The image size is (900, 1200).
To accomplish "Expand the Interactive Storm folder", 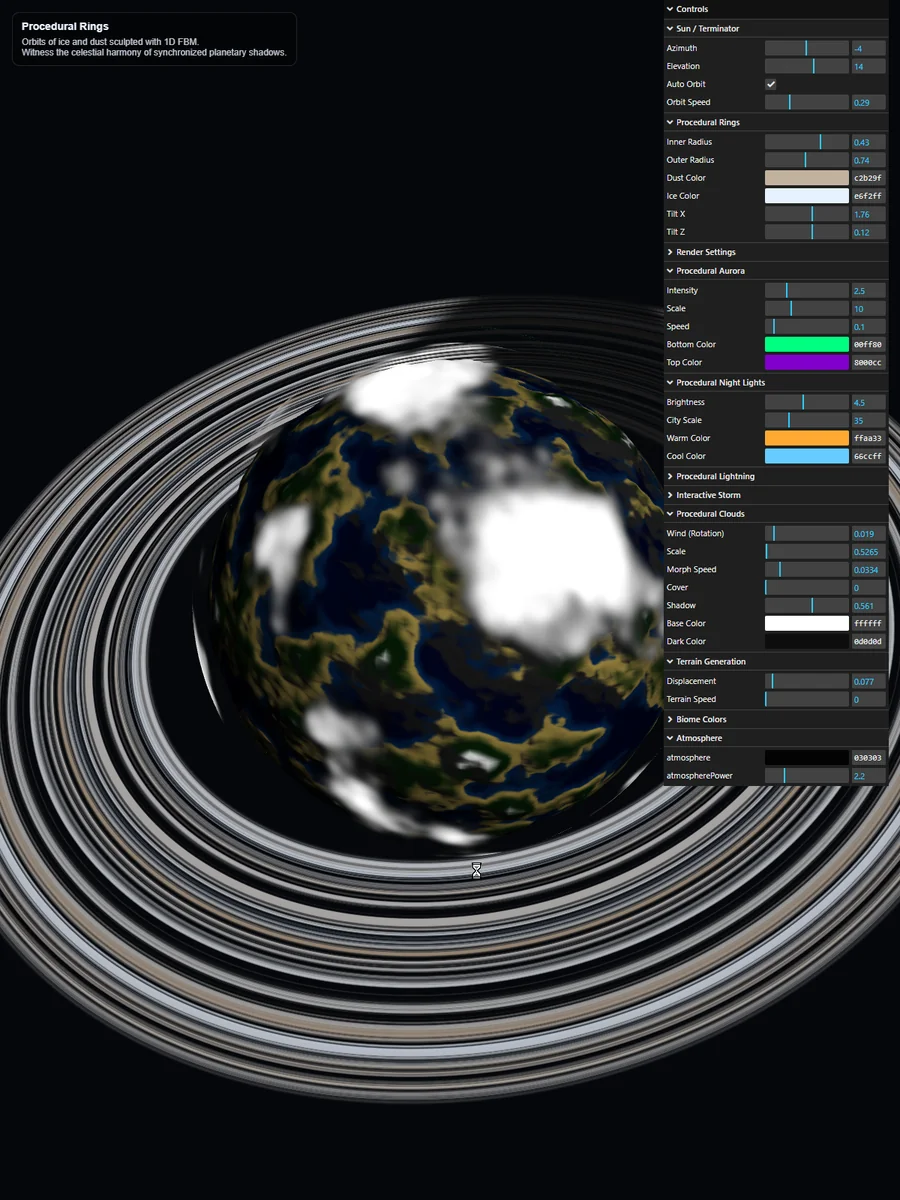I will coord(708,495).
